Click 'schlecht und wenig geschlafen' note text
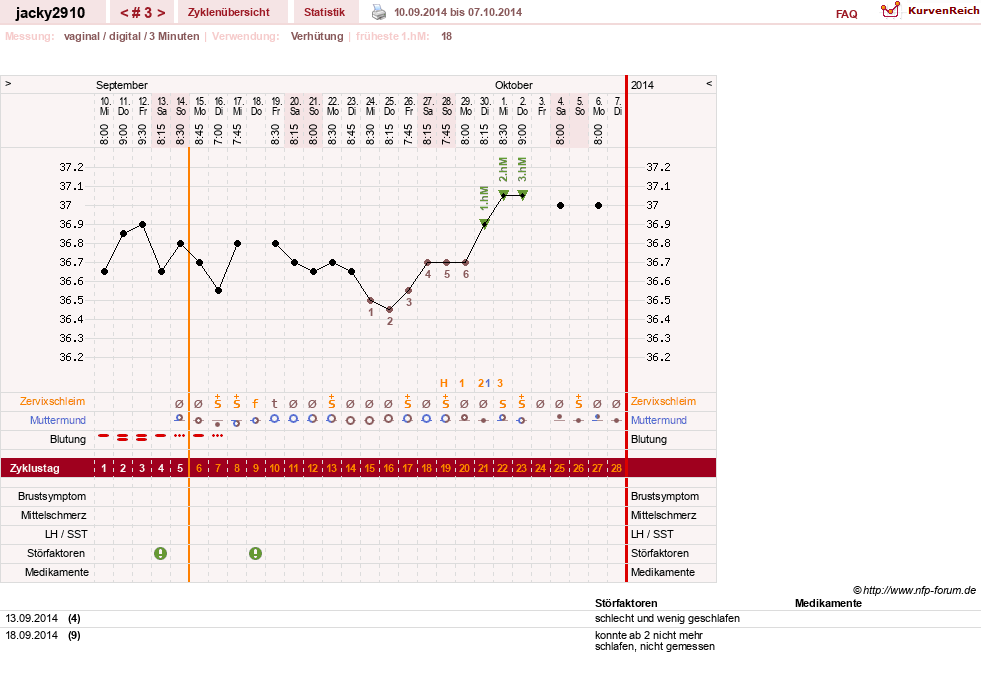Image resolution: width=981 pixels, height=676 pixels. [667, 618]
